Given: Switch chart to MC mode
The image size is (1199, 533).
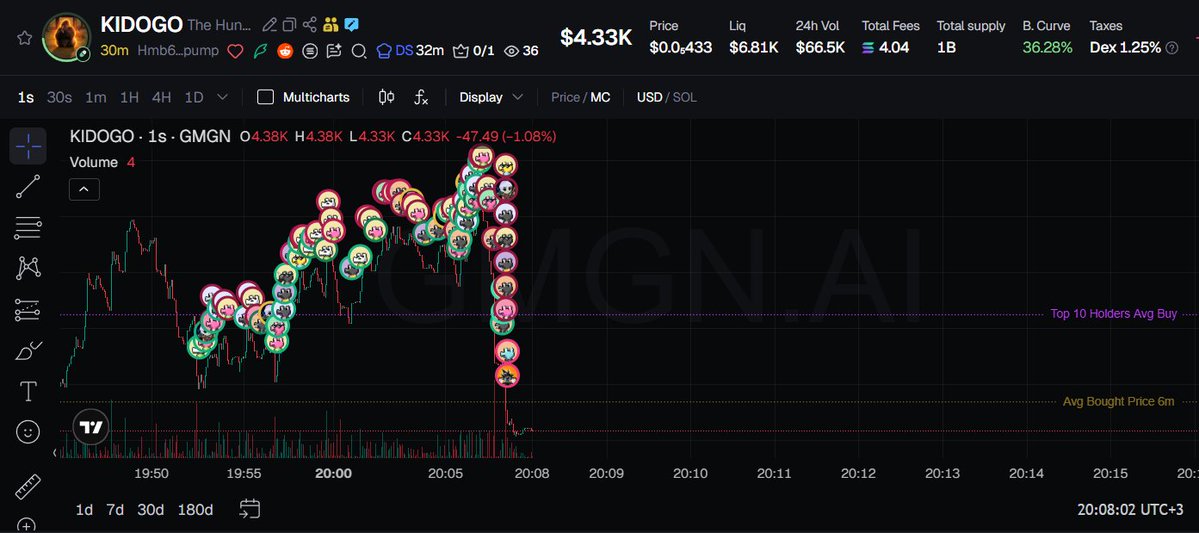Looking at the screenshot, I should (600, 97).
